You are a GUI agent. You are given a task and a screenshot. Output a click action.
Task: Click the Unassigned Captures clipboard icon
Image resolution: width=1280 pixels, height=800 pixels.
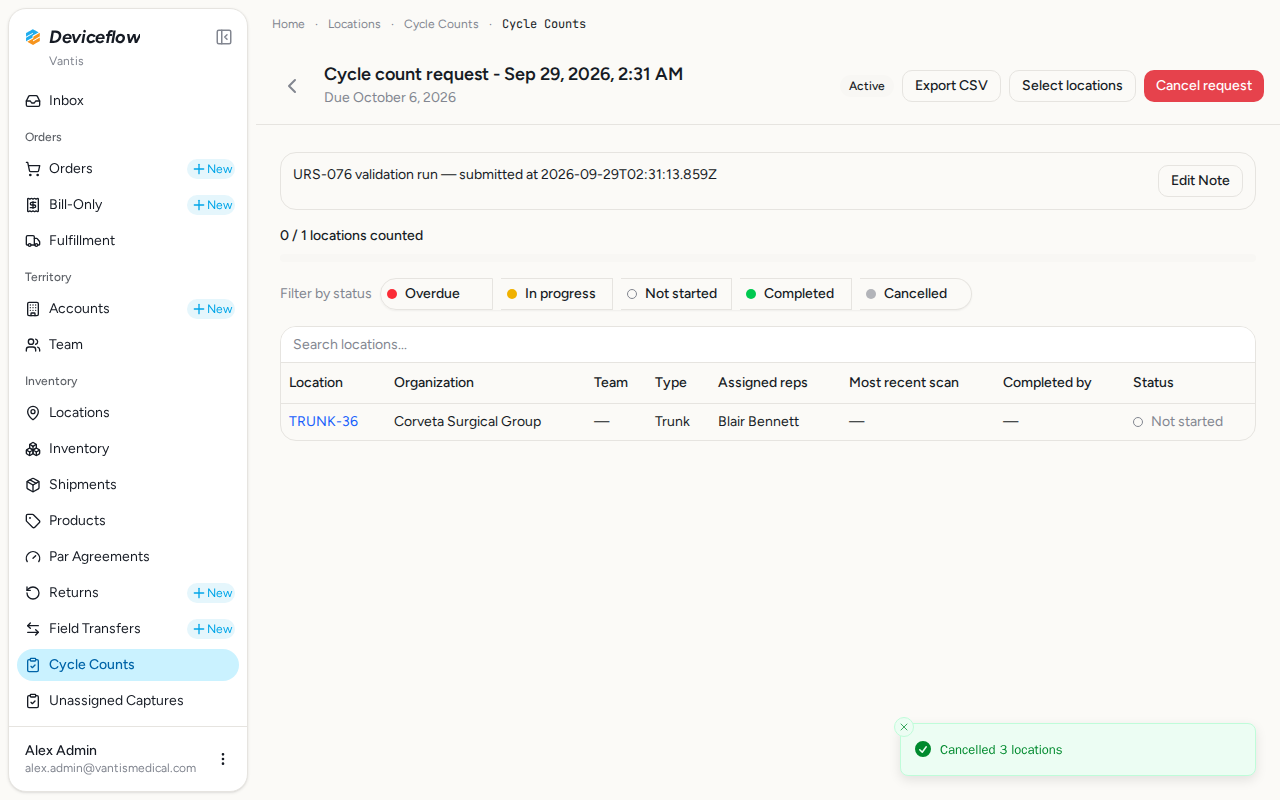[x=33, y=701]
